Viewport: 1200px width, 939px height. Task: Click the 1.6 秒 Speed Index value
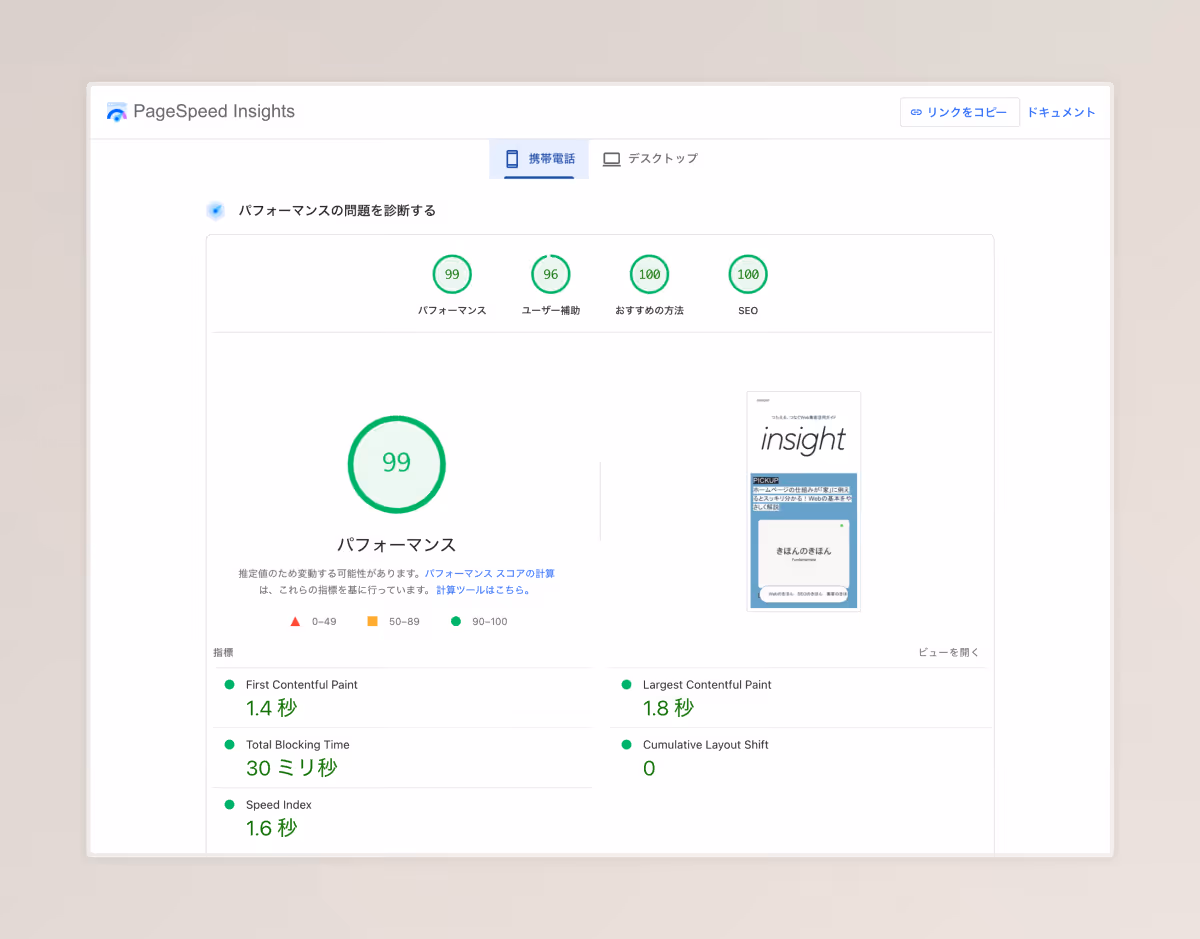tap(272, 828)
